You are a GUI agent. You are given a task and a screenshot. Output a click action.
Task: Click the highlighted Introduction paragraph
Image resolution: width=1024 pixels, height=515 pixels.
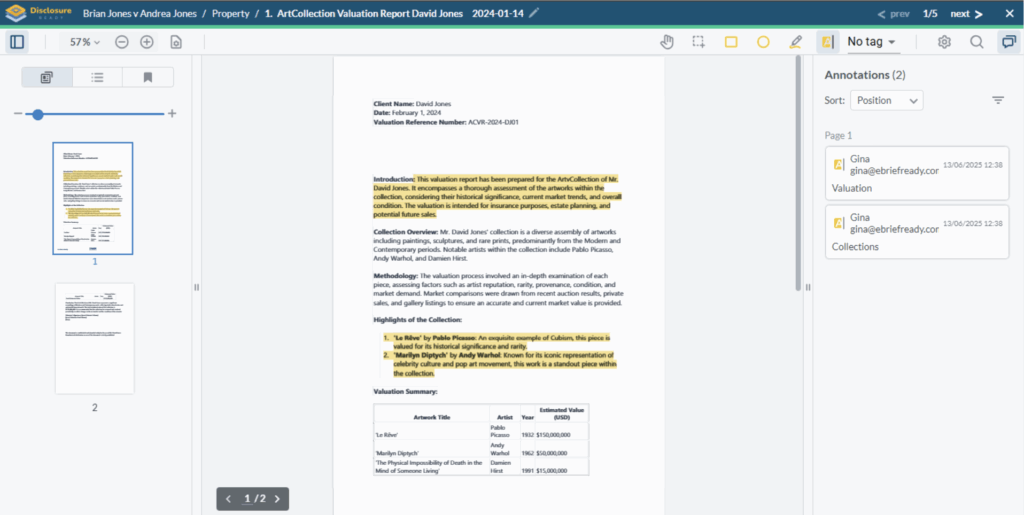click(x=497, y=196)
